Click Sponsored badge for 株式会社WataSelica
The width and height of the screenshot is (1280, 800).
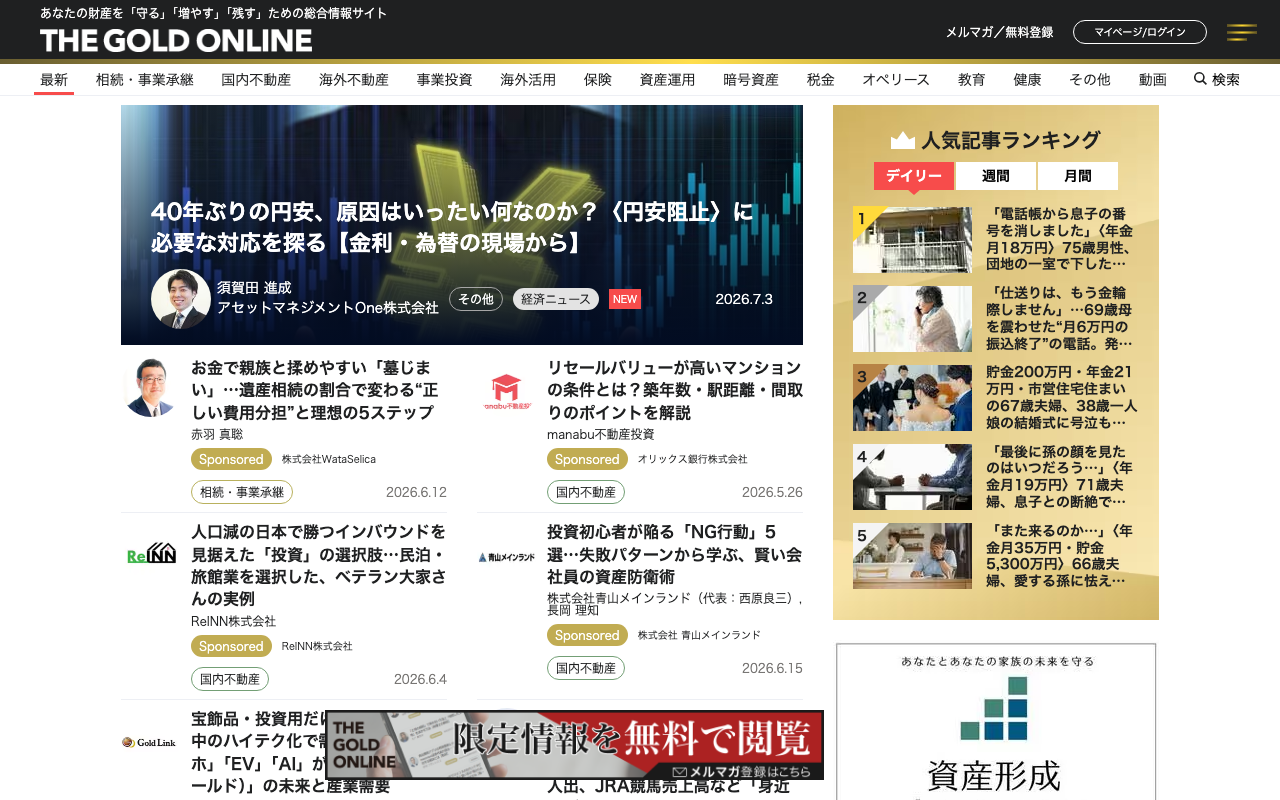[231, 459]
